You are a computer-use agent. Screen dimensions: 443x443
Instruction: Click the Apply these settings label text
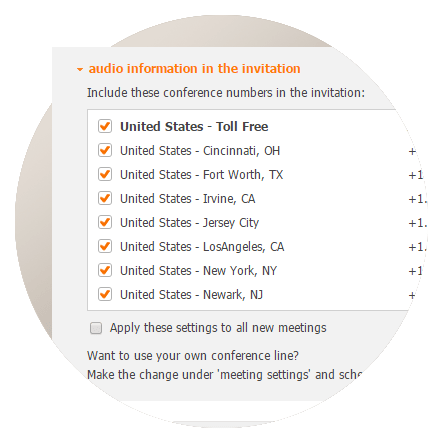[218, 328]
